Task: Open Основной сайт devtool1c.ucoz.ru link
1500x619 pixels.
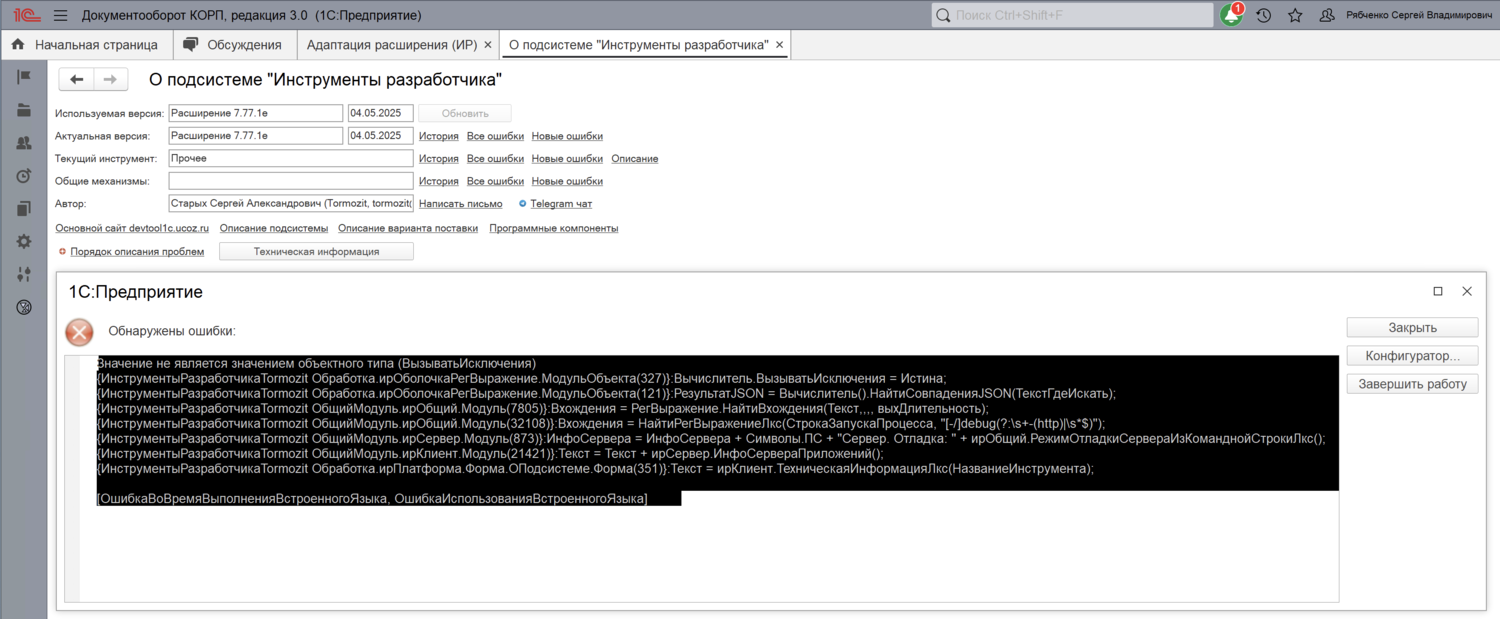Action: coord(132,228)
